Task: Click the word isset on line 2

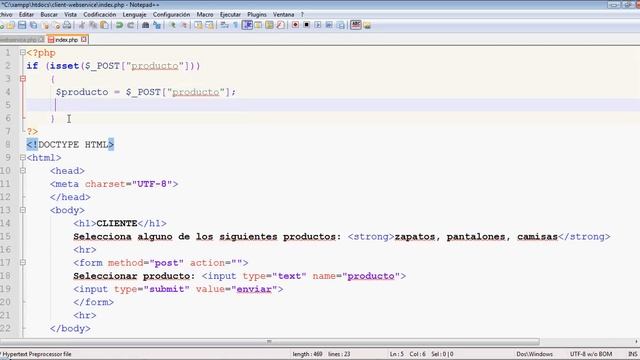Action: [64, 66]
